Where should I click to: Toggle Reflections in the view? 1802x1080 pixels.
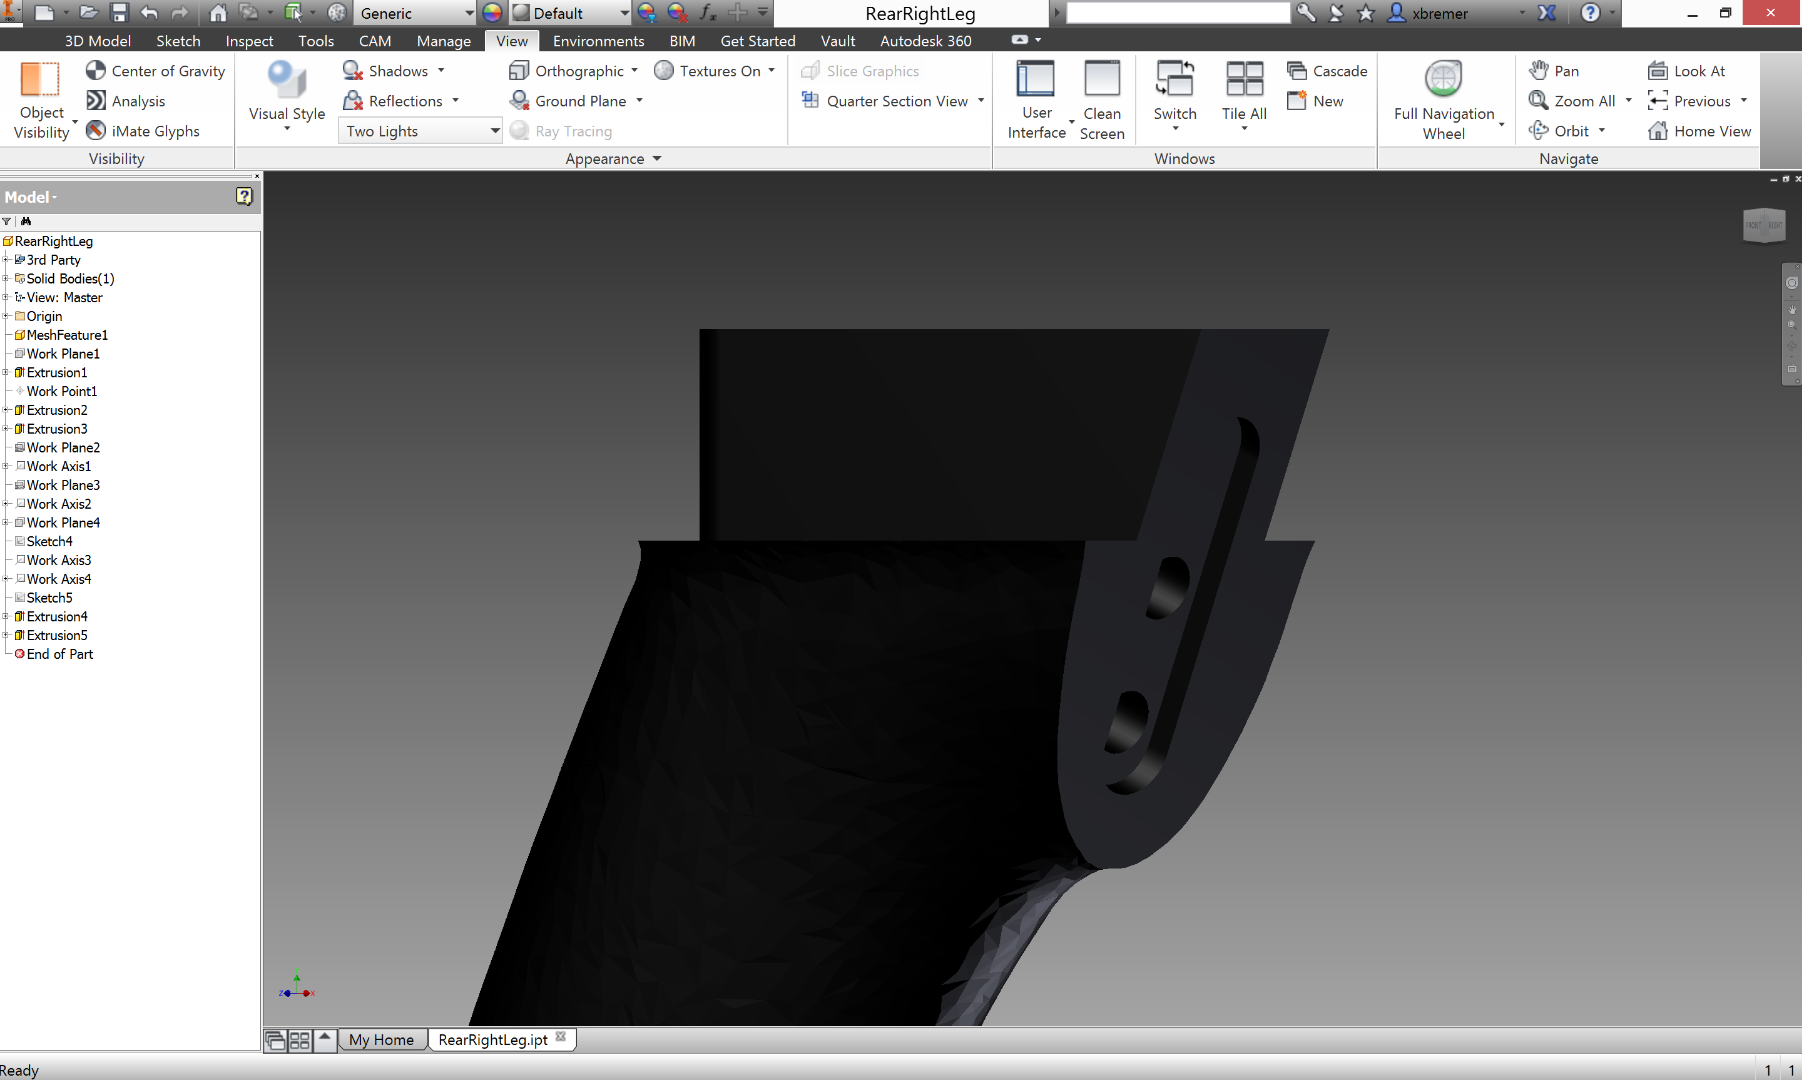pos(392,101)
